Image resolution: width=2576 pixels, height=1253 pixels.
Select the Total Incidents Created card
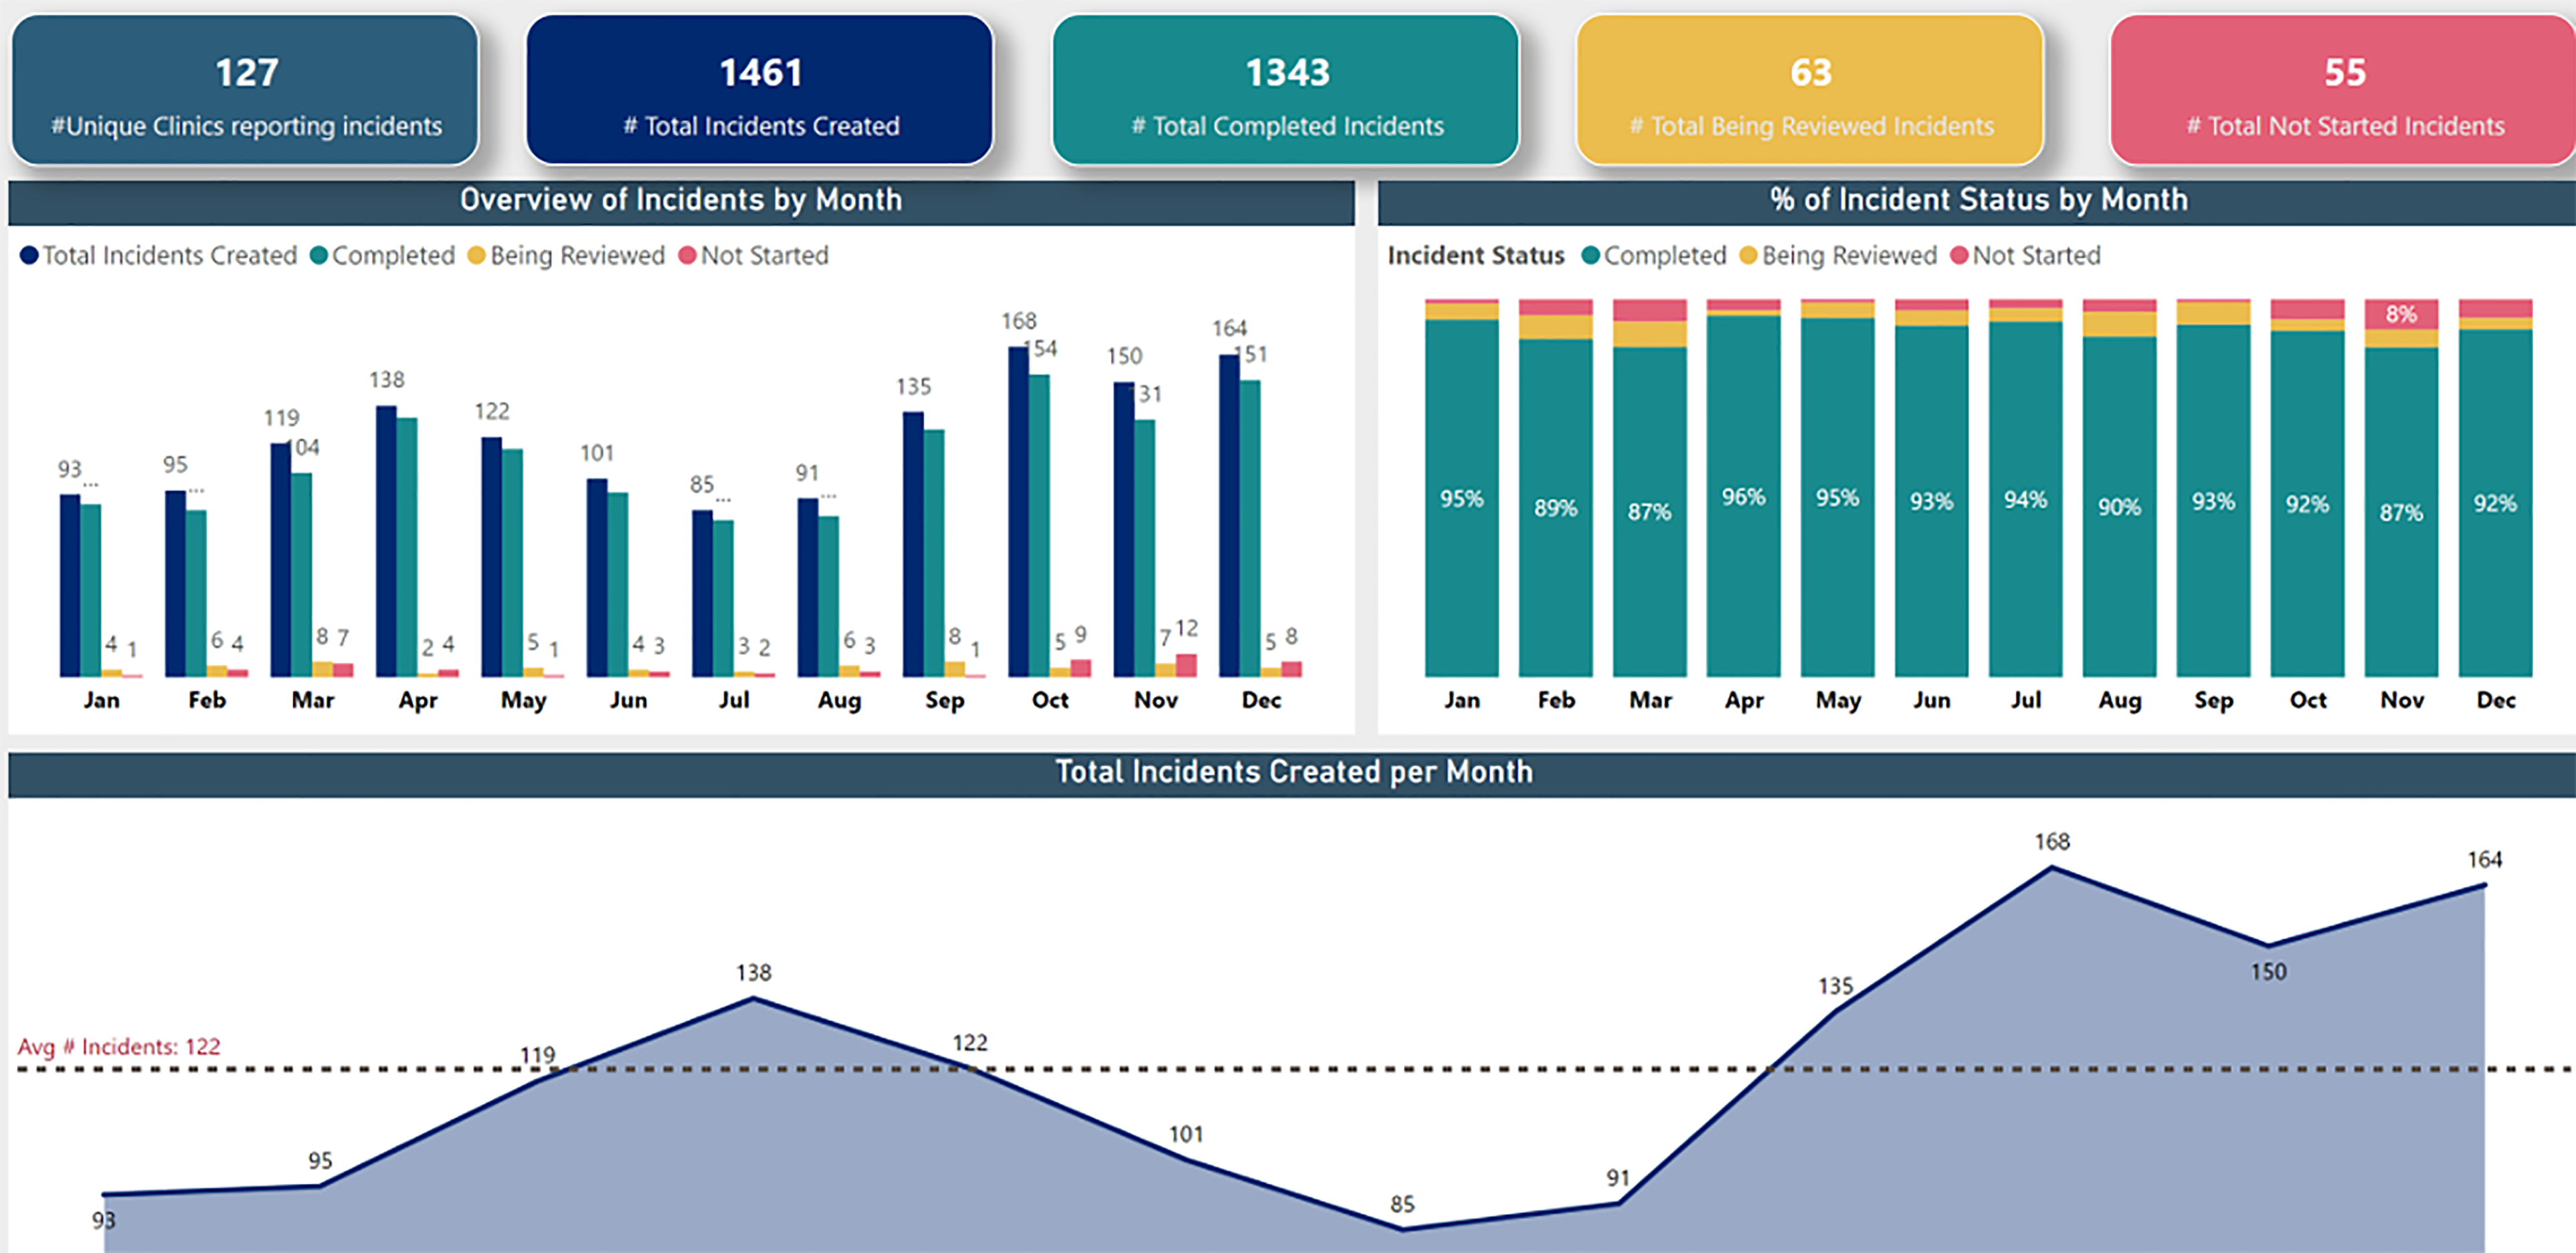coord(760,90)
